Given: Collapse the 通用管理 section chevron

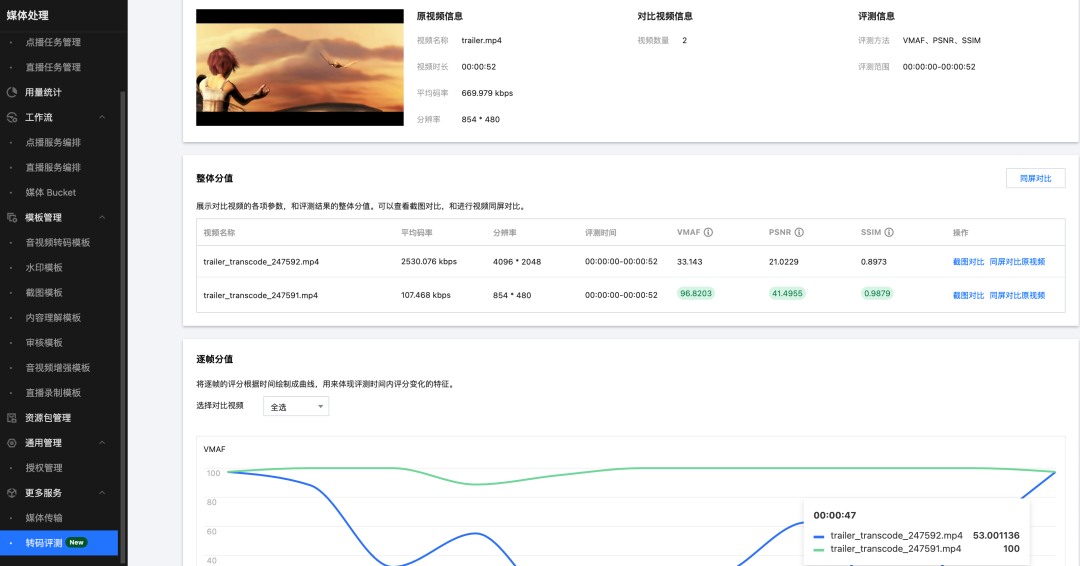Looking at the screenshot, I should click(102, 443).
